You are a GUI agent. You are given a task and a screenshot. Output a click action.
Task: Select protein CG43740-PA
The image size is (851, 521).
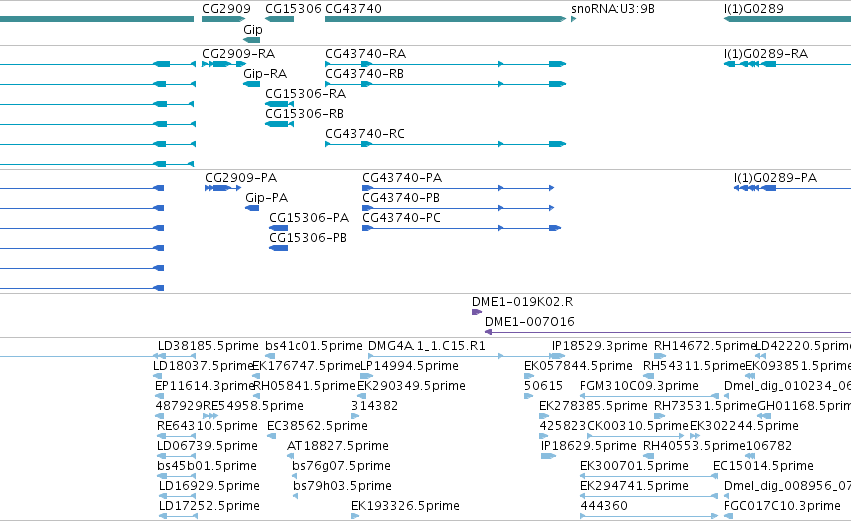[402, 178]
